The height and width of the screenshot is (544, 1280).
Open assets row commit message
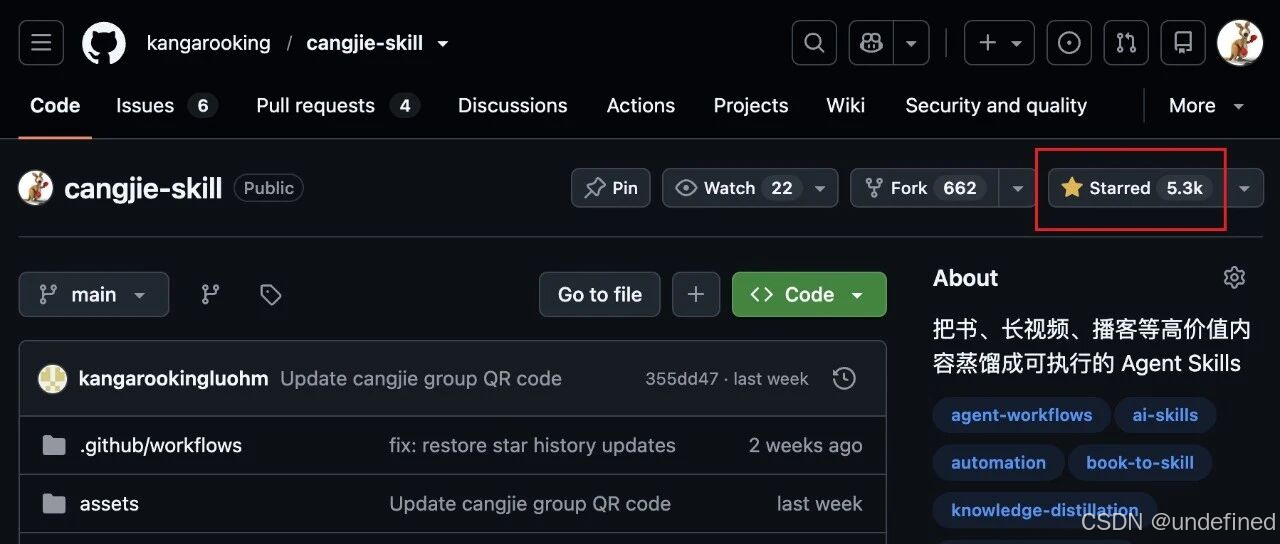tap(530, 504)
